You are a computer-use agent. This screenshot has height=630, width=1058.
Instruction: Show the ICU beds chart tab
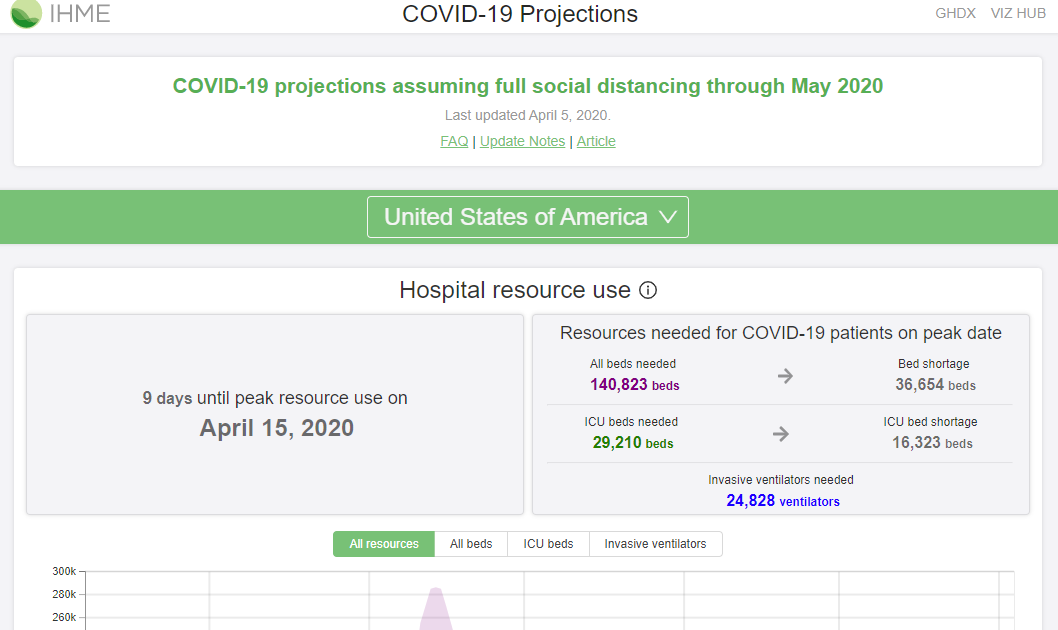click(x=548, y=544)
